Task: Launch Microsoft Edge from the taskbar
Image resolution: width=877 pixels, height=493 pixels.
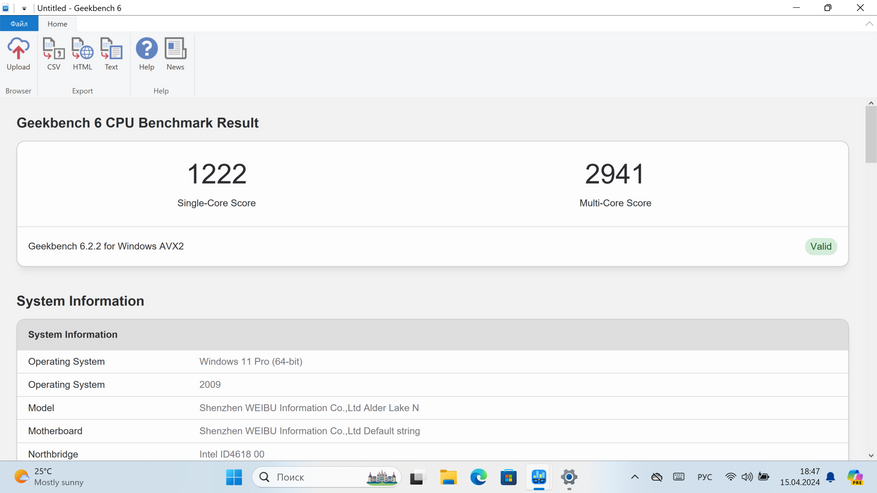Action: coord(478,477)
